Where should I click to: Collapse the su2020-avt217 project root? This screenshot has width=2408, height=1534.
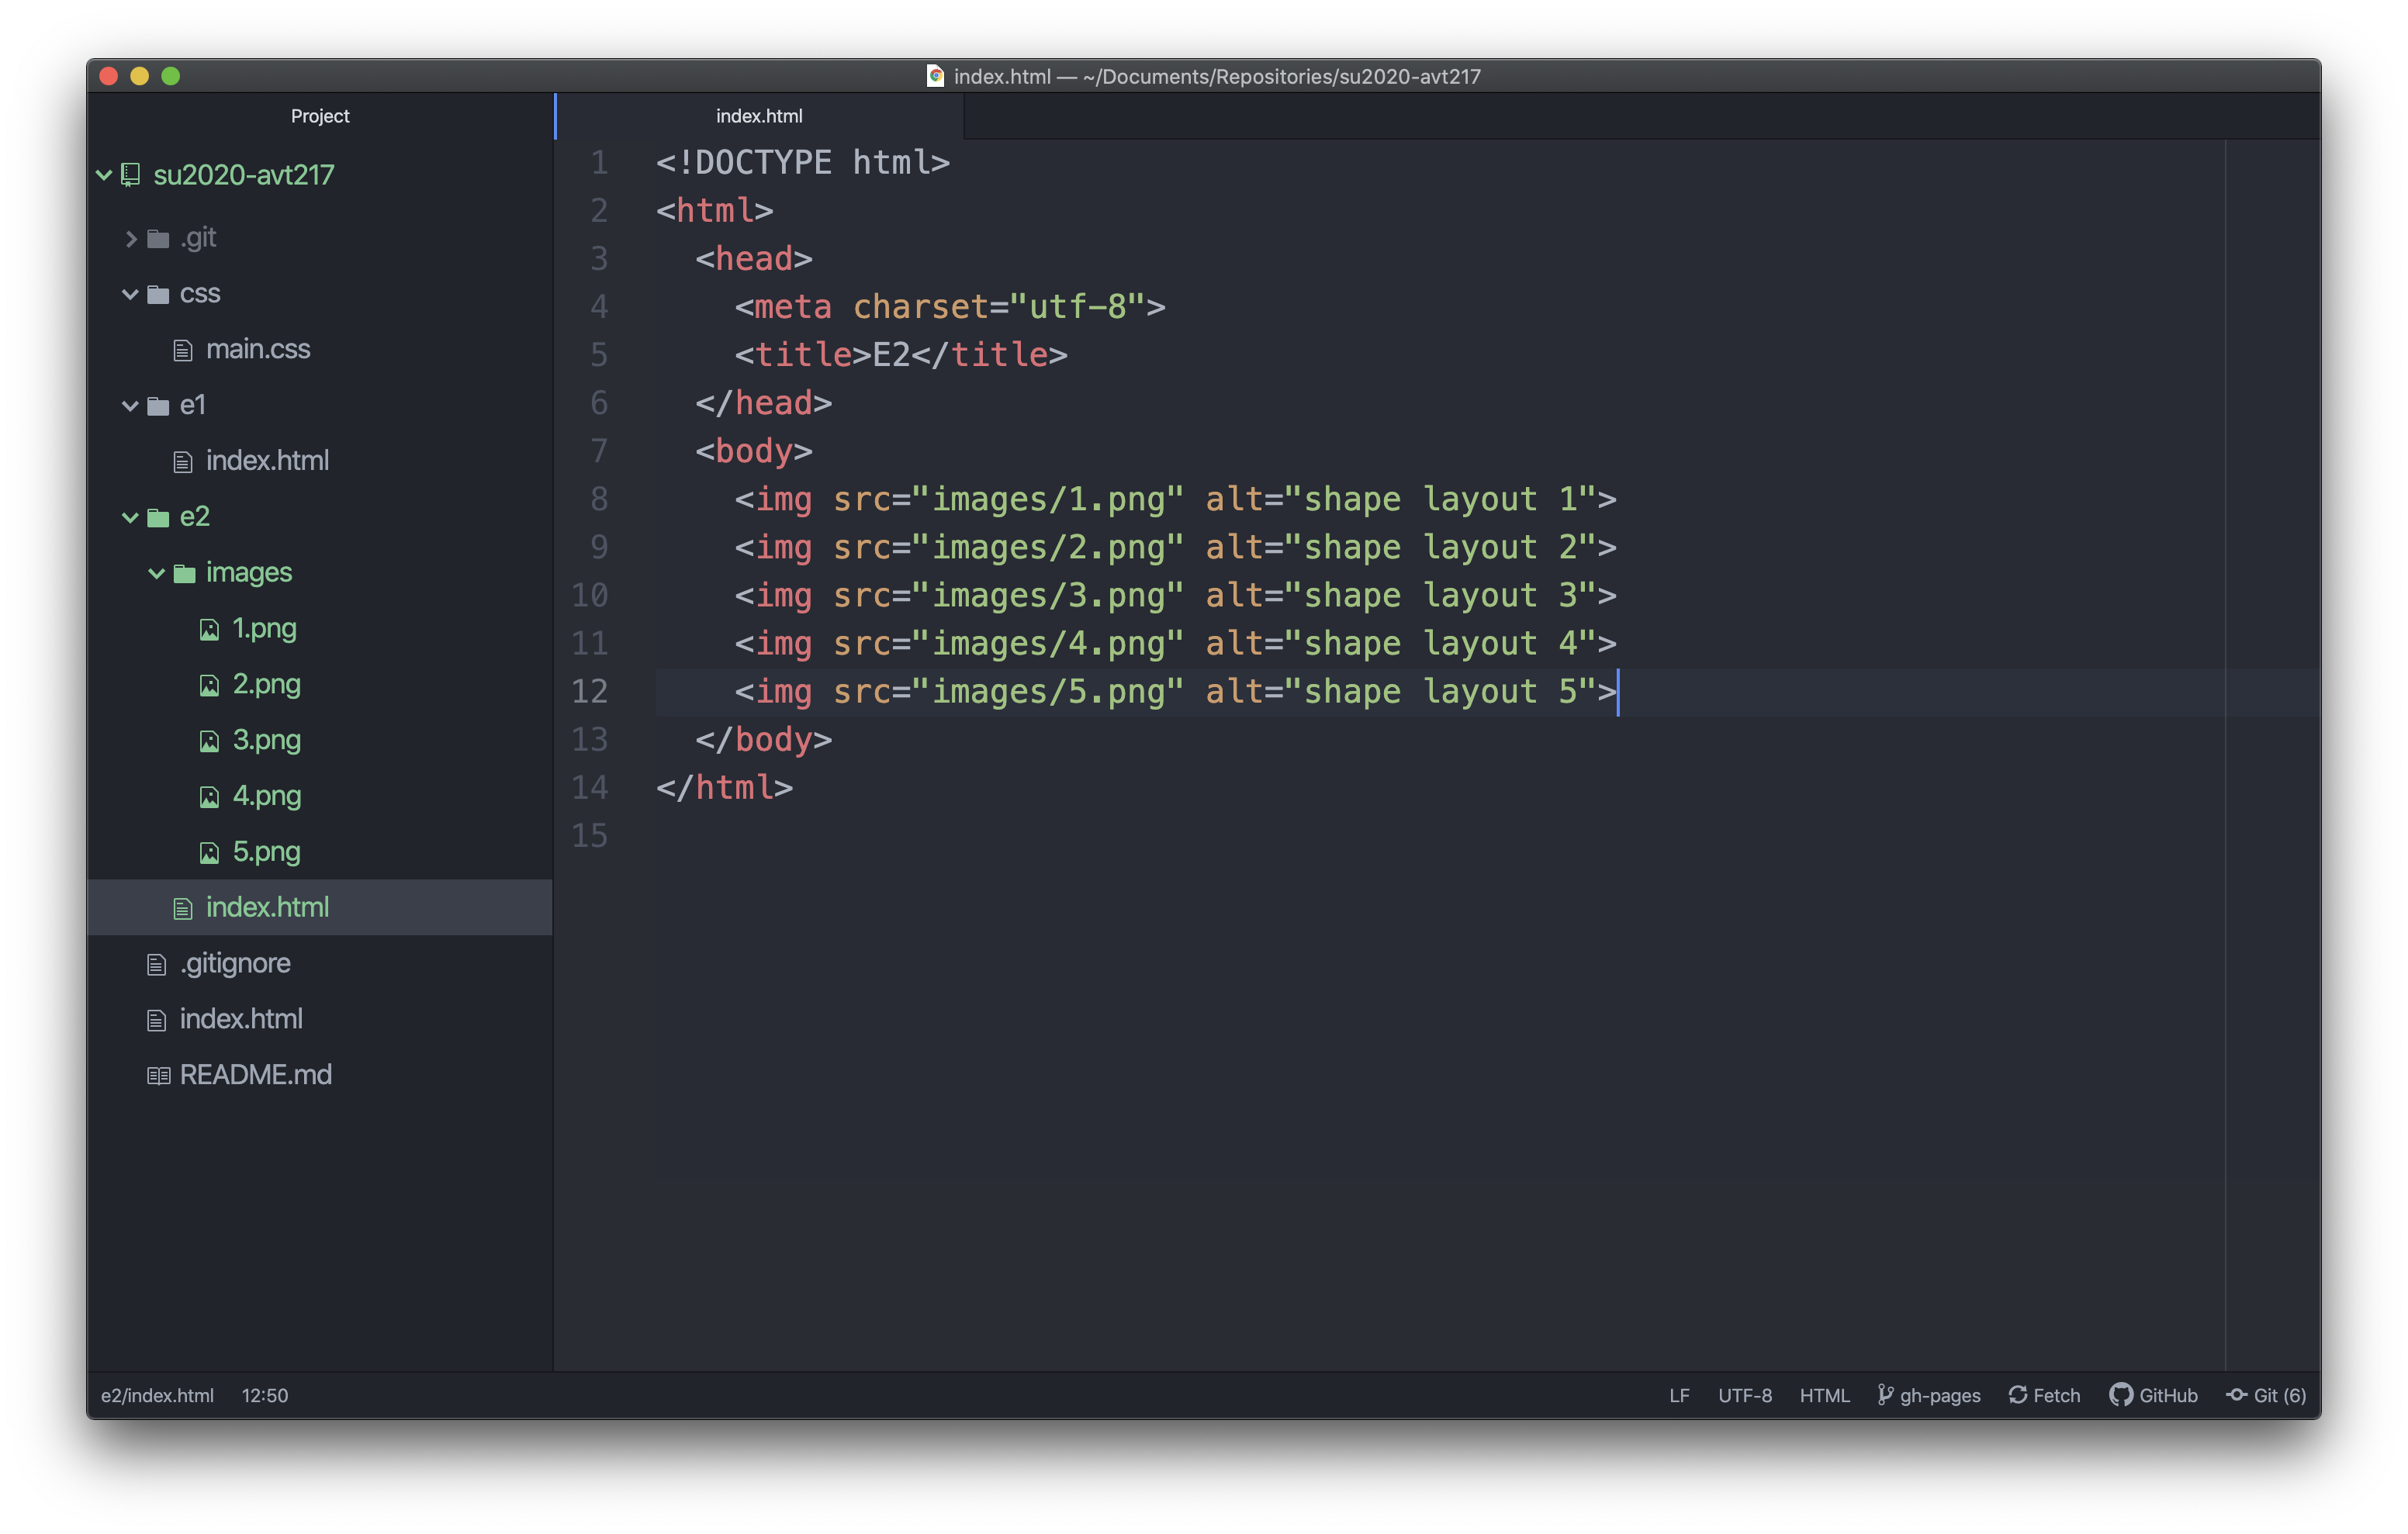click(104, 175)
